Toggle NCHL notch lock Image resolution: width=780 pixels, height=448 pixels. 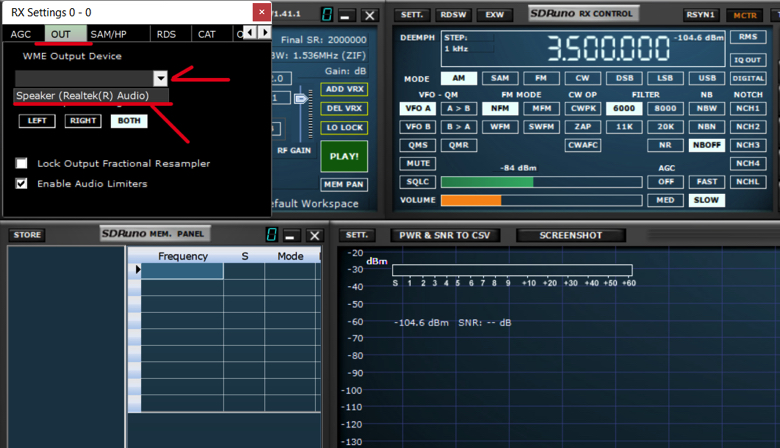(x=748, y=182)
